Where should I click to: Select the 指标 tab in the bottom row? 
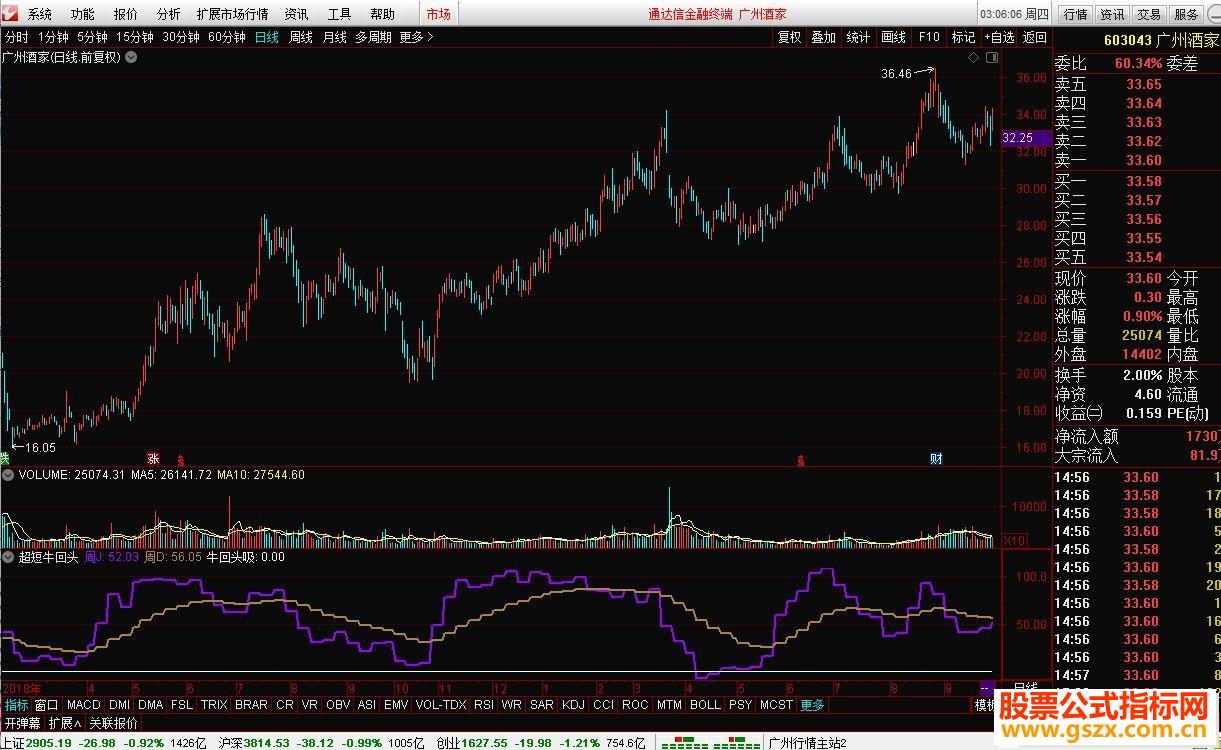(16, 705)
